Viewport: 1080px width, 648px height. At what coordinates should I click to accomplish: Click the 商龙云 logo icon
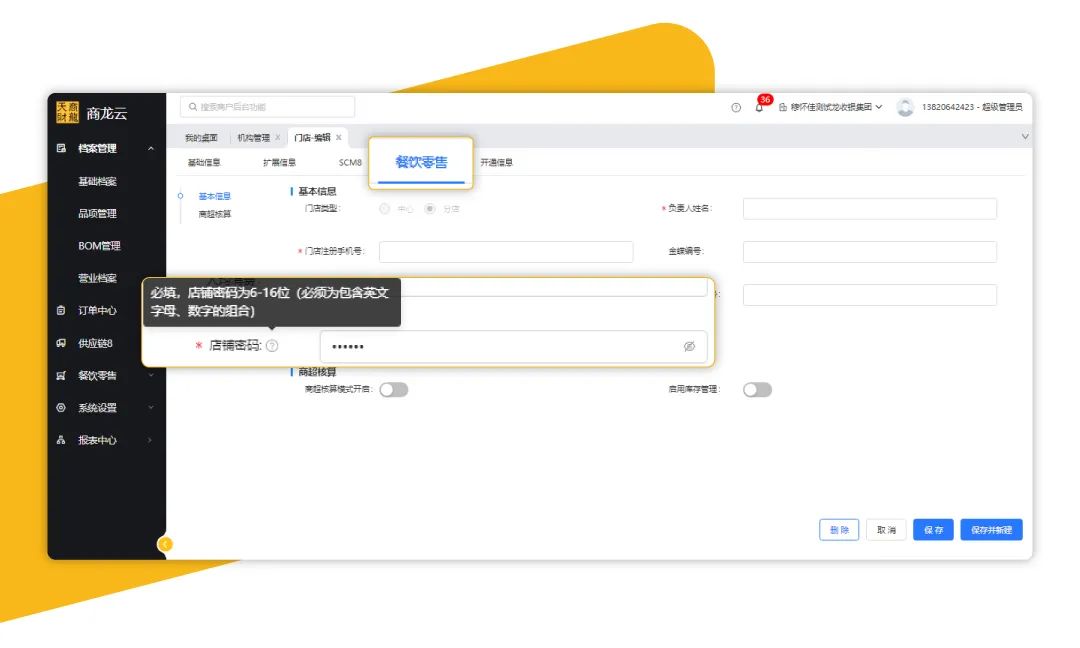point(68,112)
